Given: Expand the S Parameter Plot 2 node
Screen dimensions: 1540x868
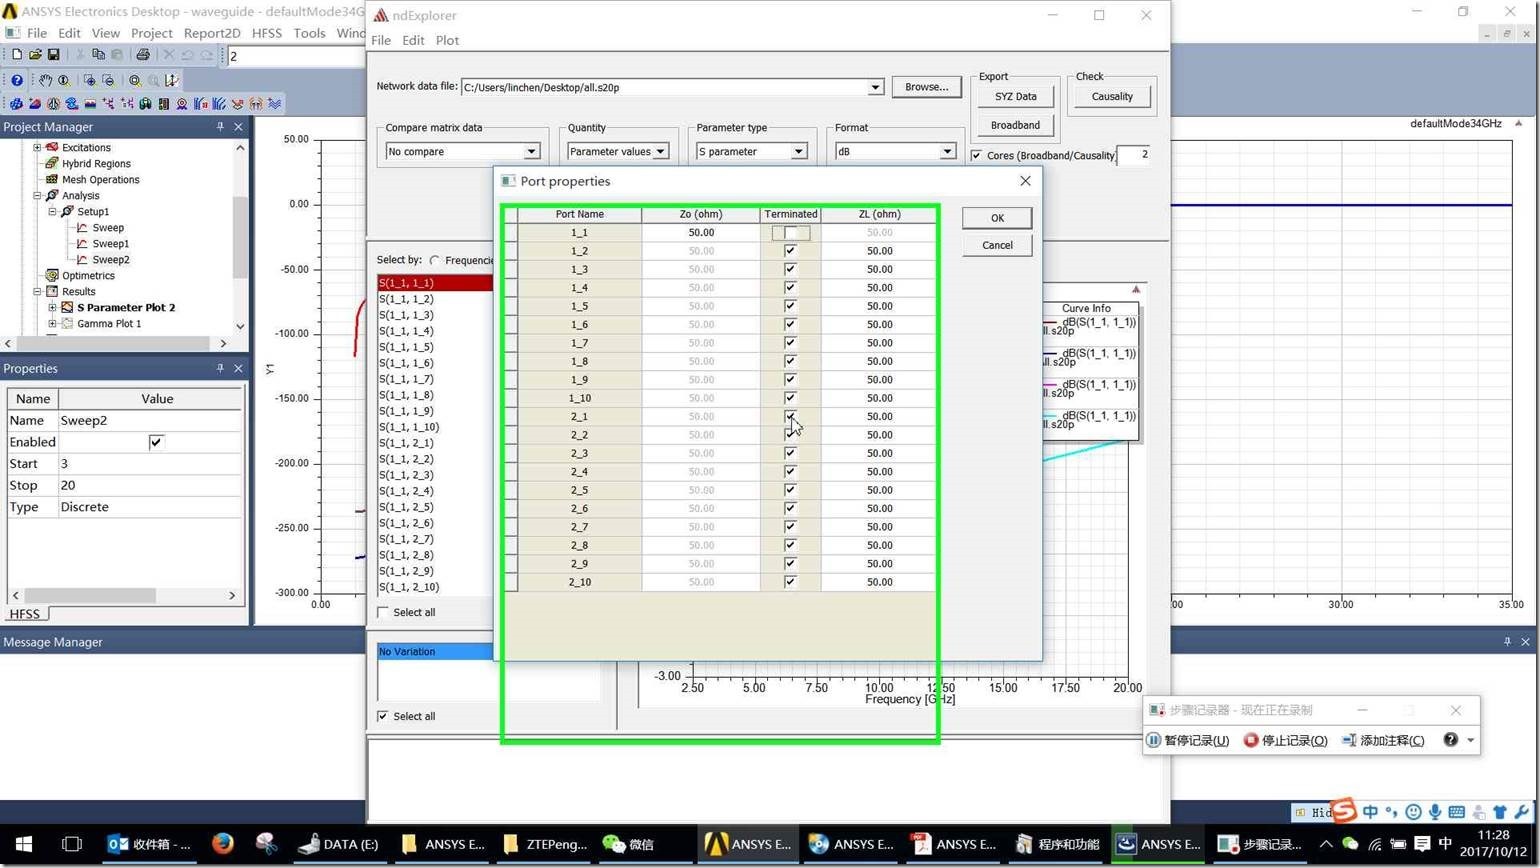Looking at the screenshot, I should point(52,307).
